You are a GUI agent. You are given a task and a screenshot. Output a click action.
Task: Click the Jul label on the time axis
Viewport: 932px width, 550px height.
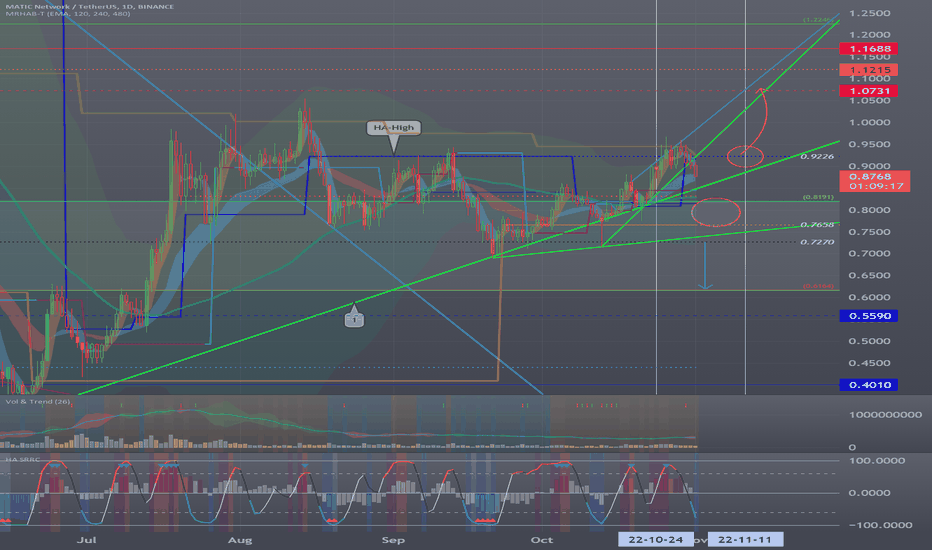click(87, 540)
